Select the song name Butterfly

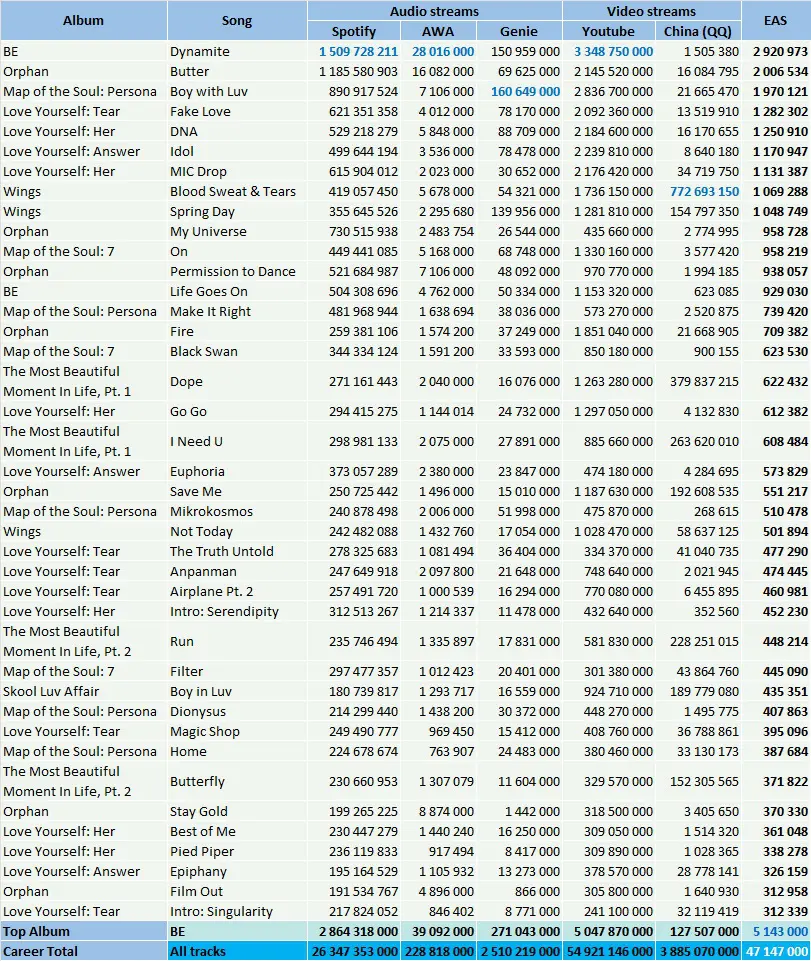coord(197,781)
